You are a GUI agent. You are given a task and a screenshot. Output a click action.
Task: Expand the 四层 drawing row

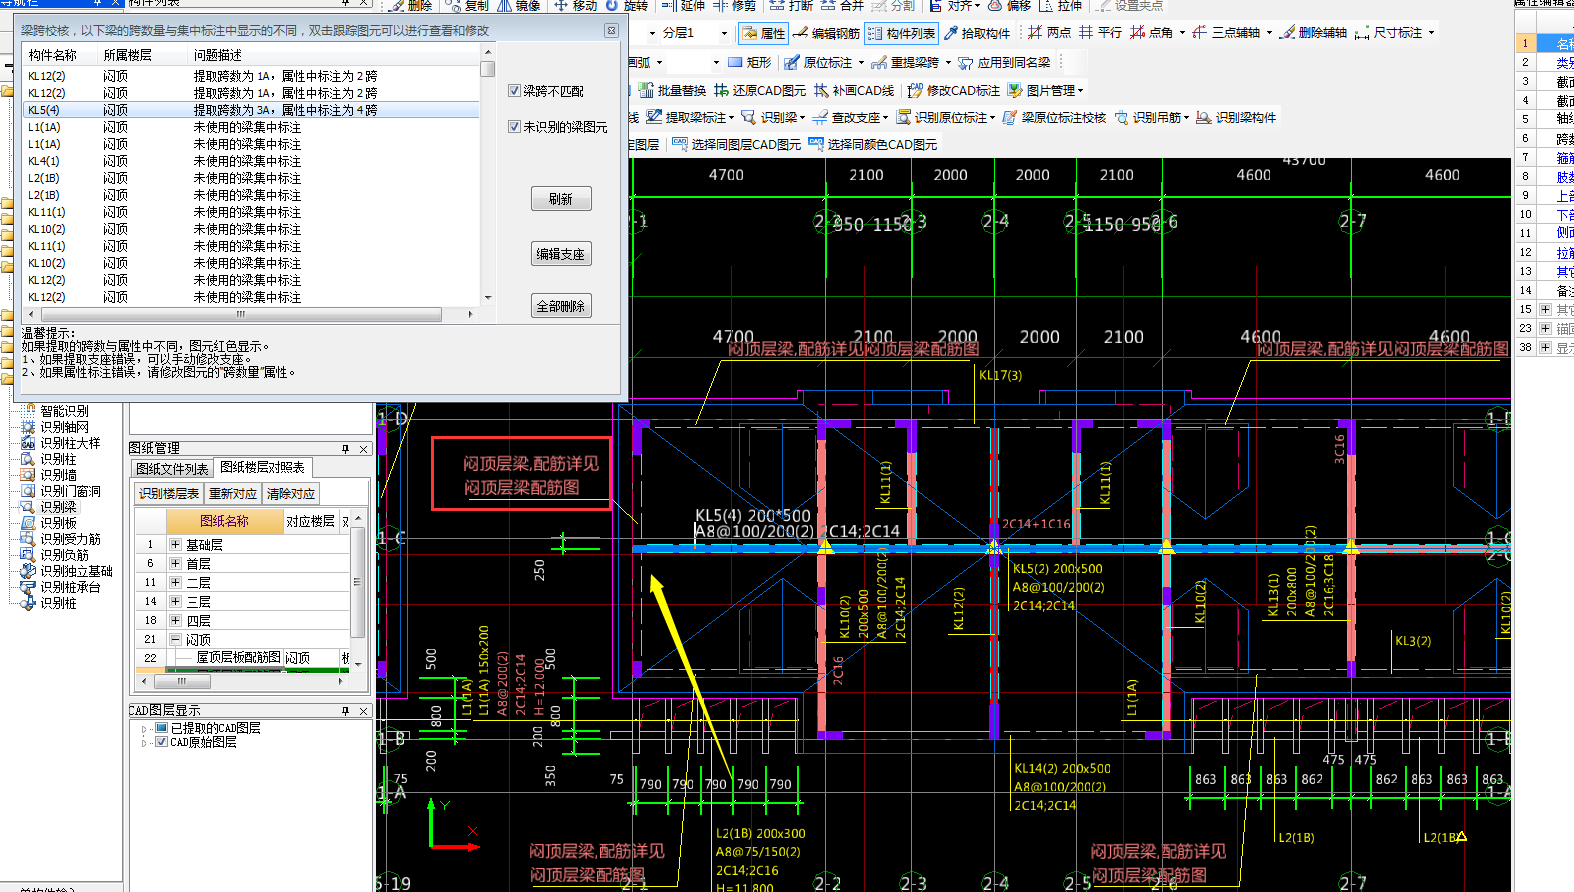click(x=175, y=620)
